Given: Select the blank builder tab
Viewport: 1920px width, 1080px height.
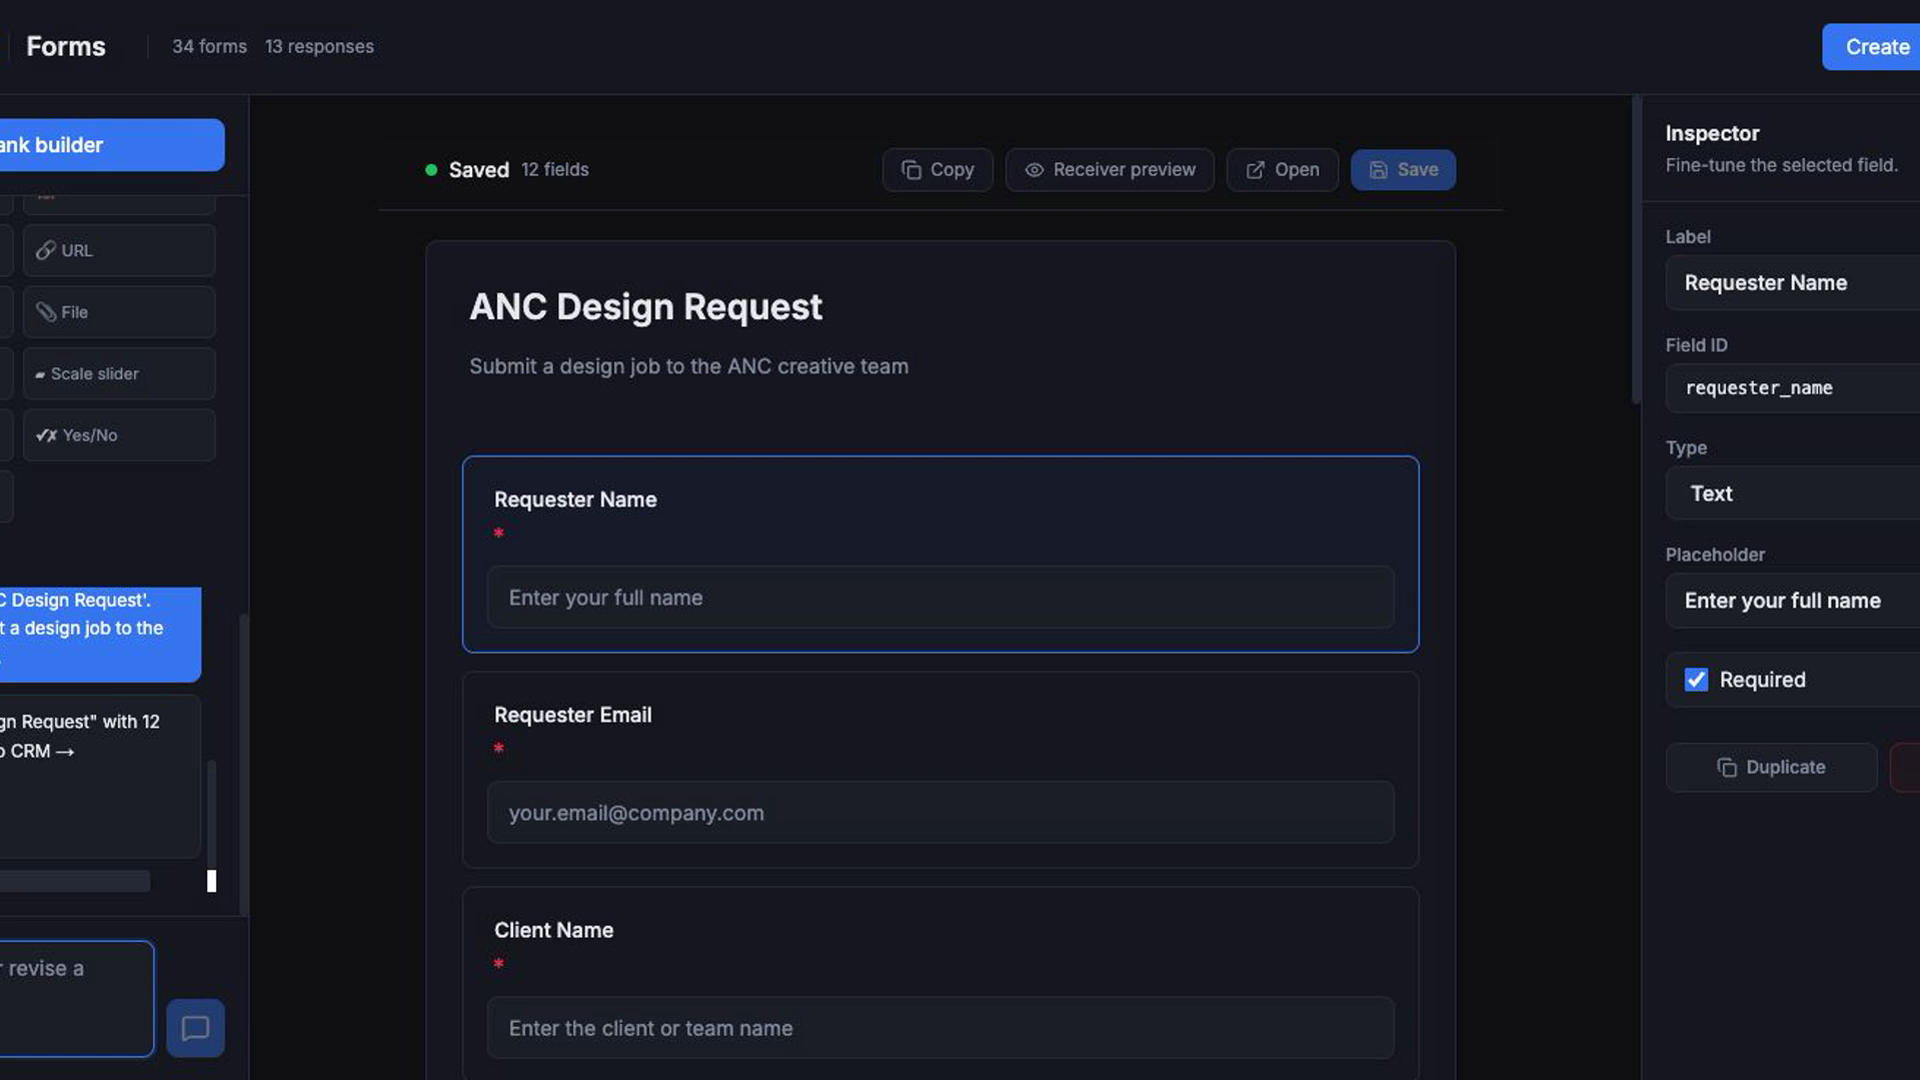Looking at the screenshot, I should (x=112, y=145).
